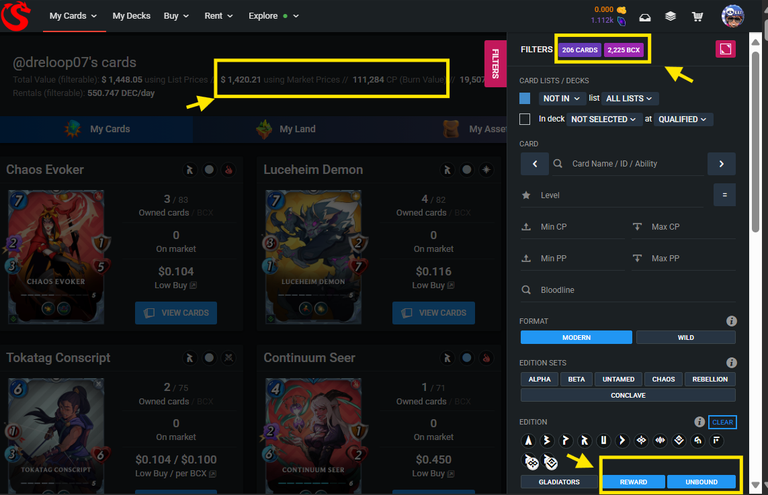Viewport: 768px width, 495px height.
Task: Click View Cards for Chaos Evoker
Action: [x=176, y=313]
